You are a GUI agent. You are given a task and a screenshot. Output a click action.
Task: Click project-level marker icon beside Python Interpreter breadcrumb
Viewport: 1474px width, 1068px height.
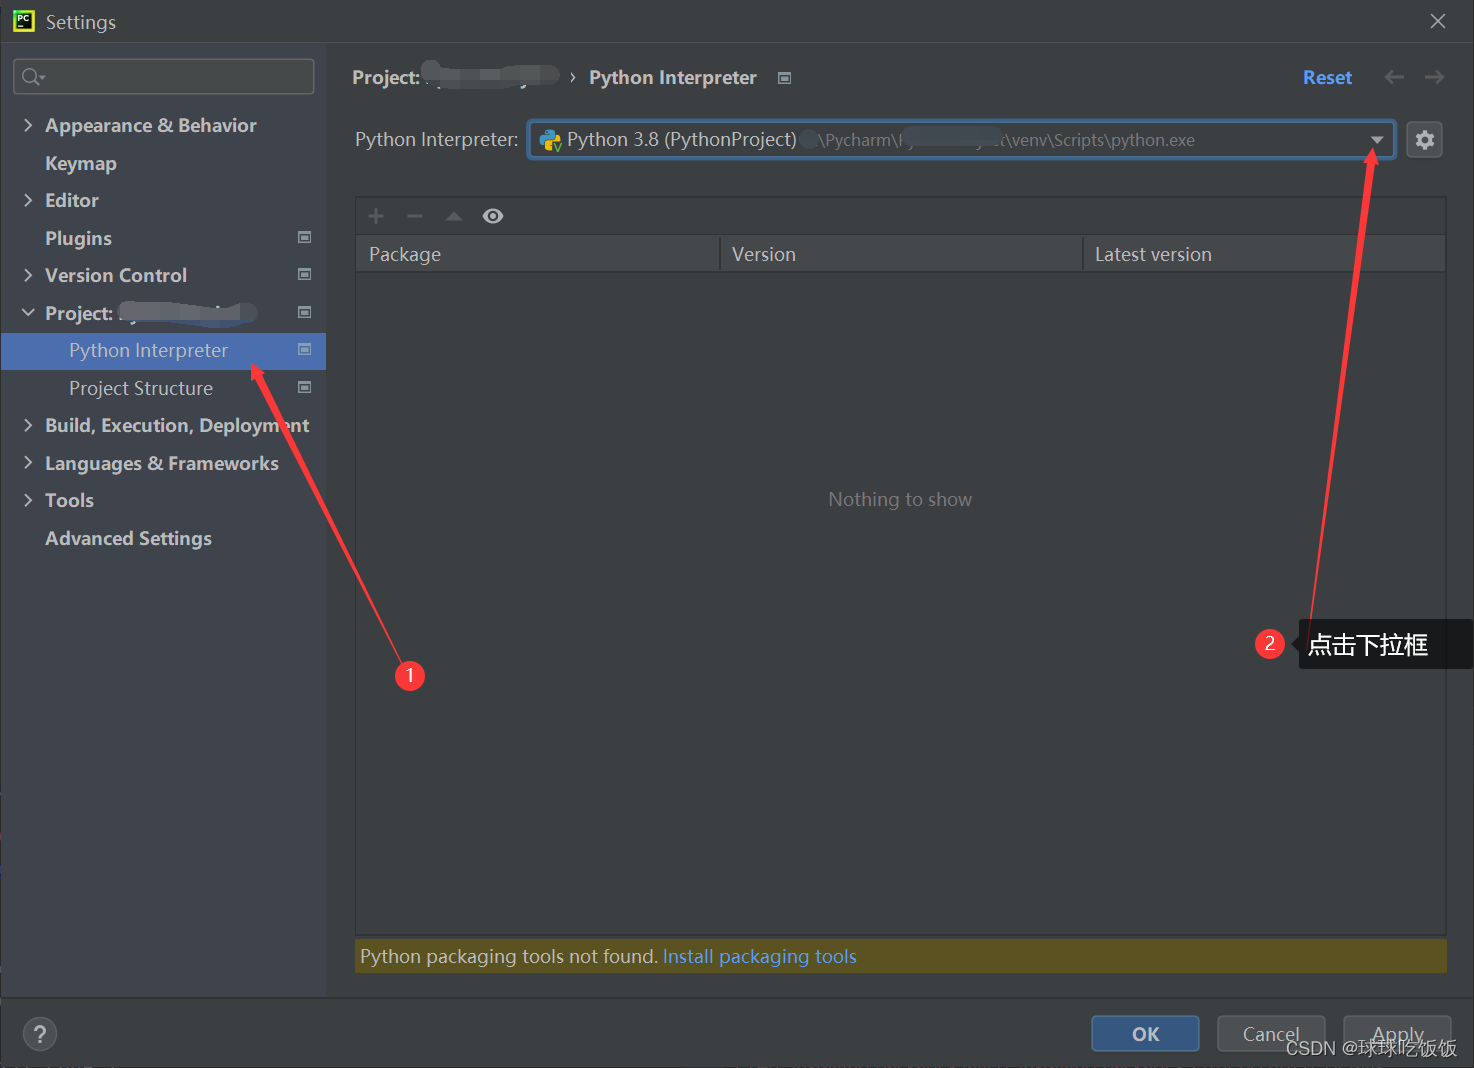click(x=785, y=78)
